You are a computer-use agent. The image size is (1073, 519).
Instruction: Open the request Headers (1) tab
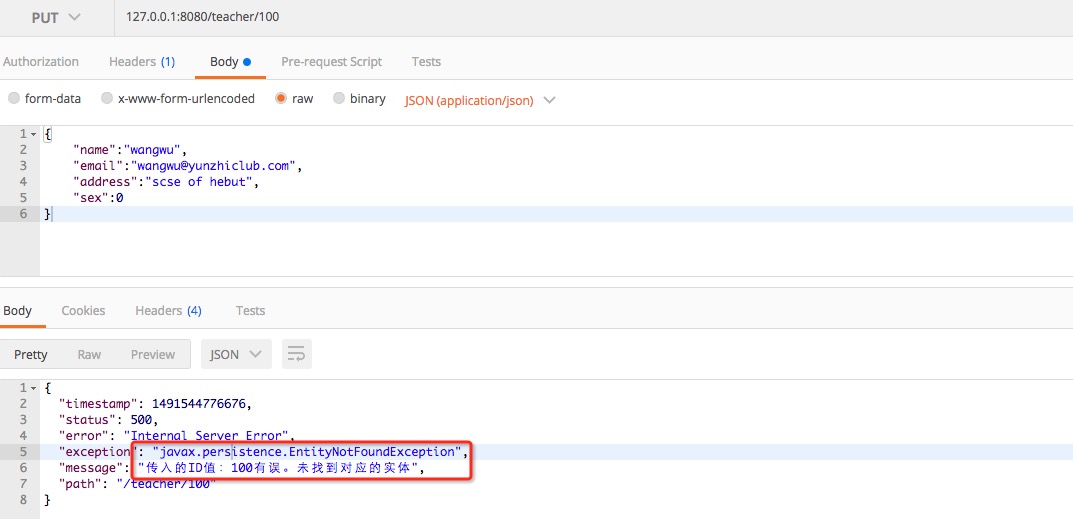[142, 62]
